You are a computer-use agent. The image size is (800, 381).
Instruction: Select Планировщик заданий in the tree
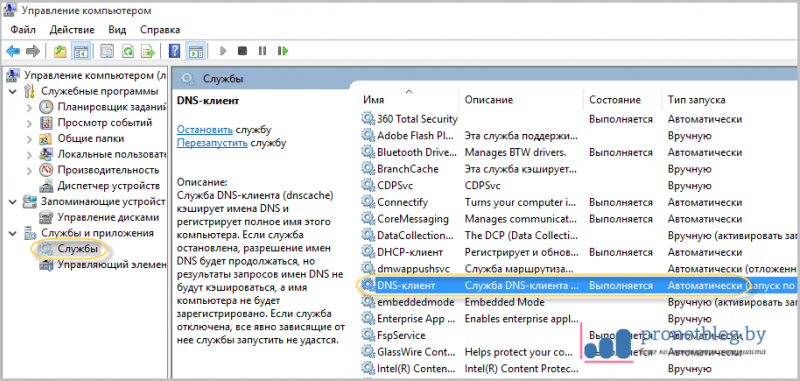[x=112, y=107]
